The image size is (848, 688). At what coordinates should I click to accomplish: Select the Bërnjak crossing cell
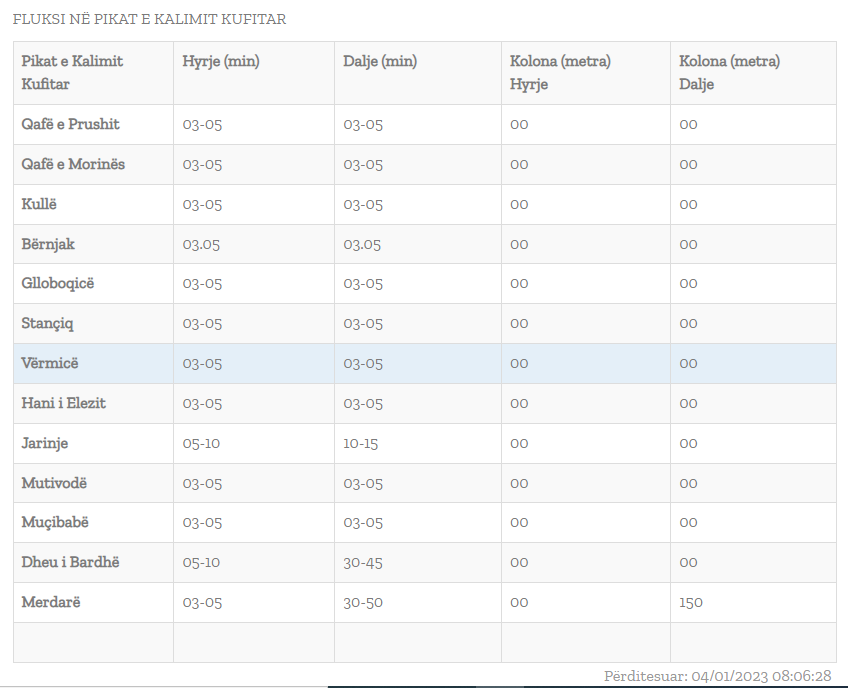(x=48, y=244)
